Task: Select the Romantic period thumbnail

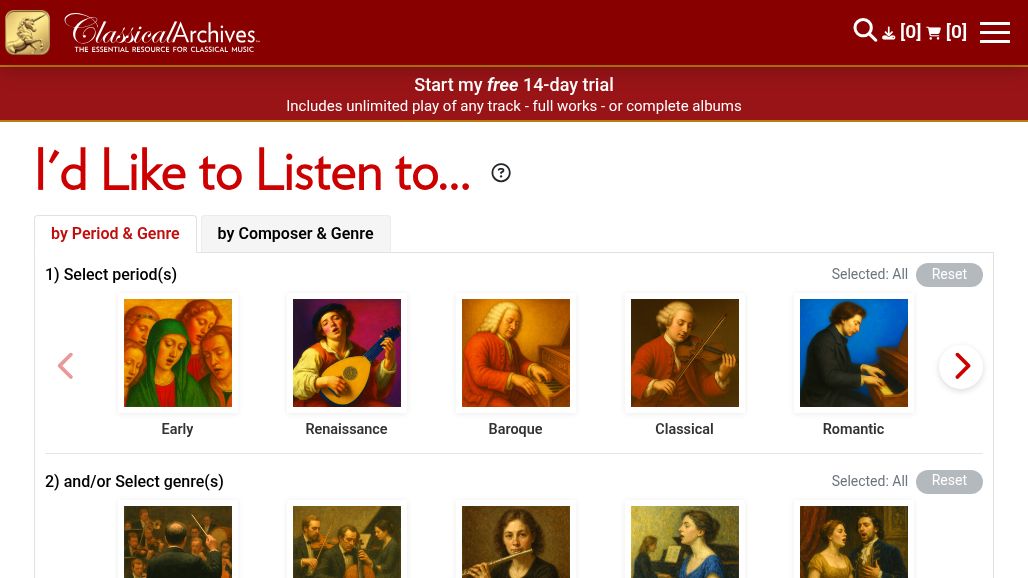Action: point(854,353)
